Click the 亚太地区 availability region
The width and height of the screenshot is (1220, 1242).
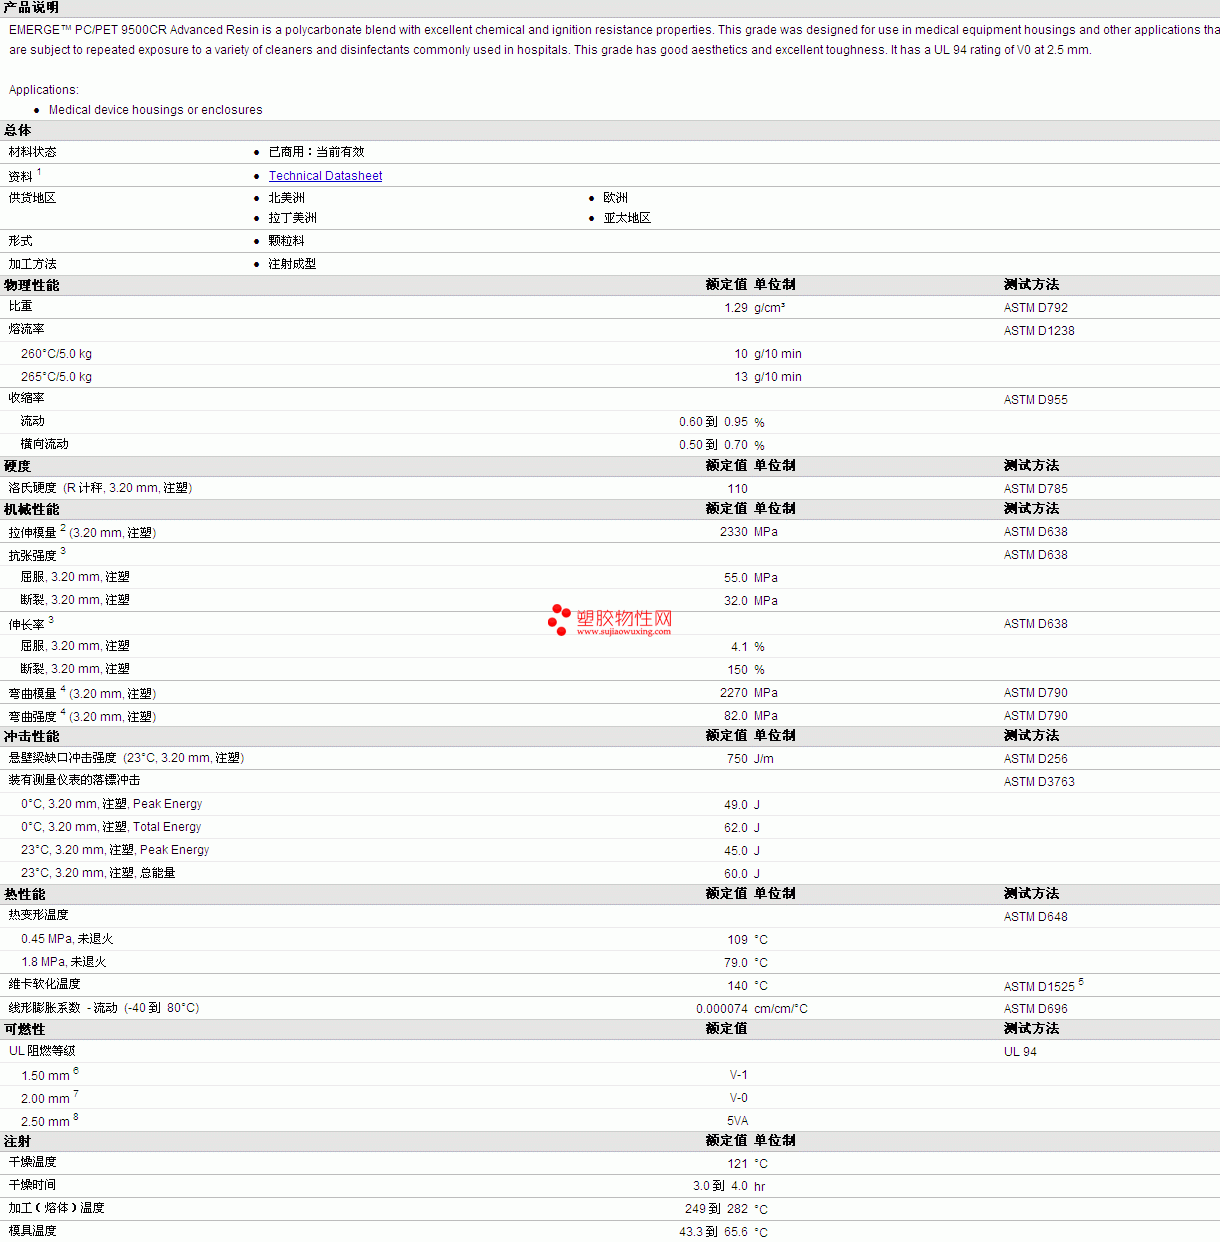(x=627, y=218)
